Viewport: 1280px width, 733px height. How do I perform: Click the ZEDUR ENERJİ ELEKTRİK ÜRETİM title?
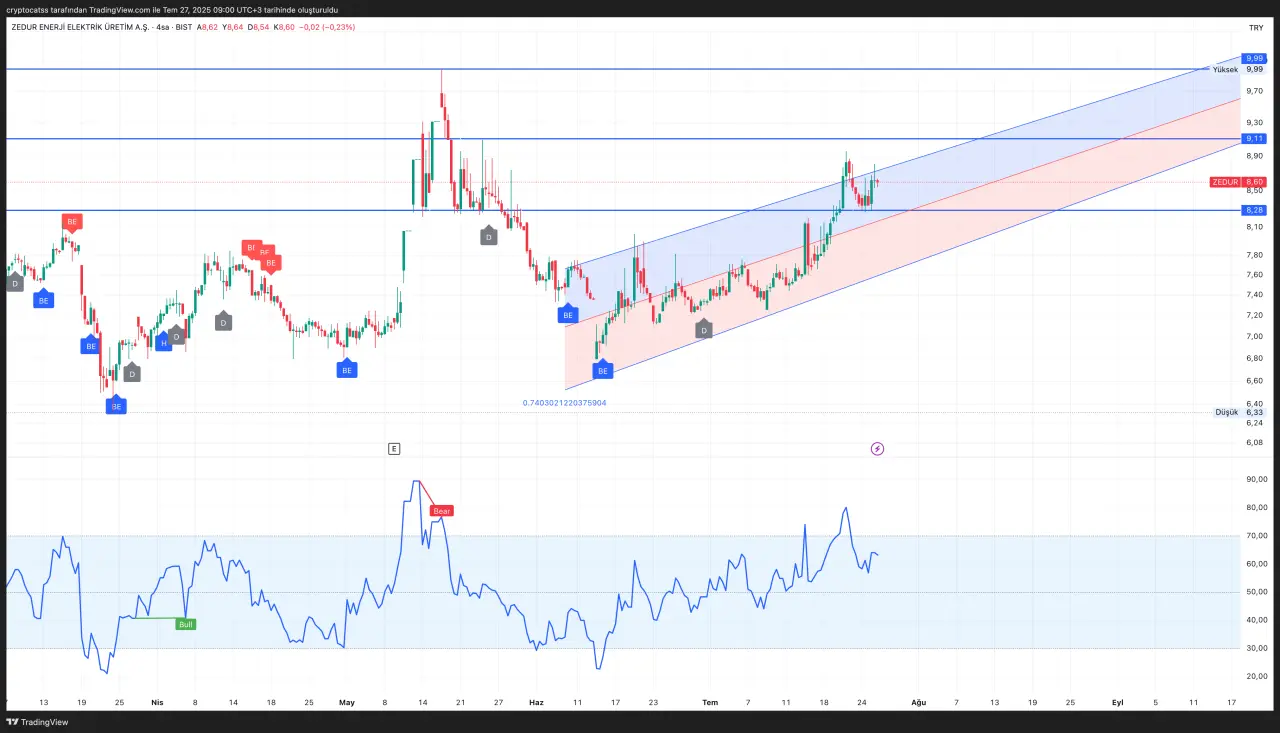click(x=79, y=27)
